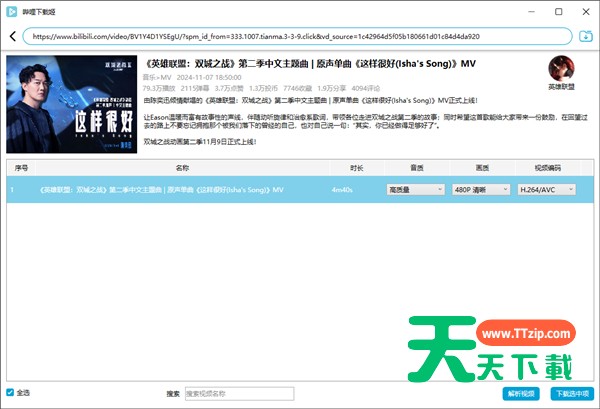Click the 时长 column header
This screenshot has width=600, height=409.
[x=357, y=168]
